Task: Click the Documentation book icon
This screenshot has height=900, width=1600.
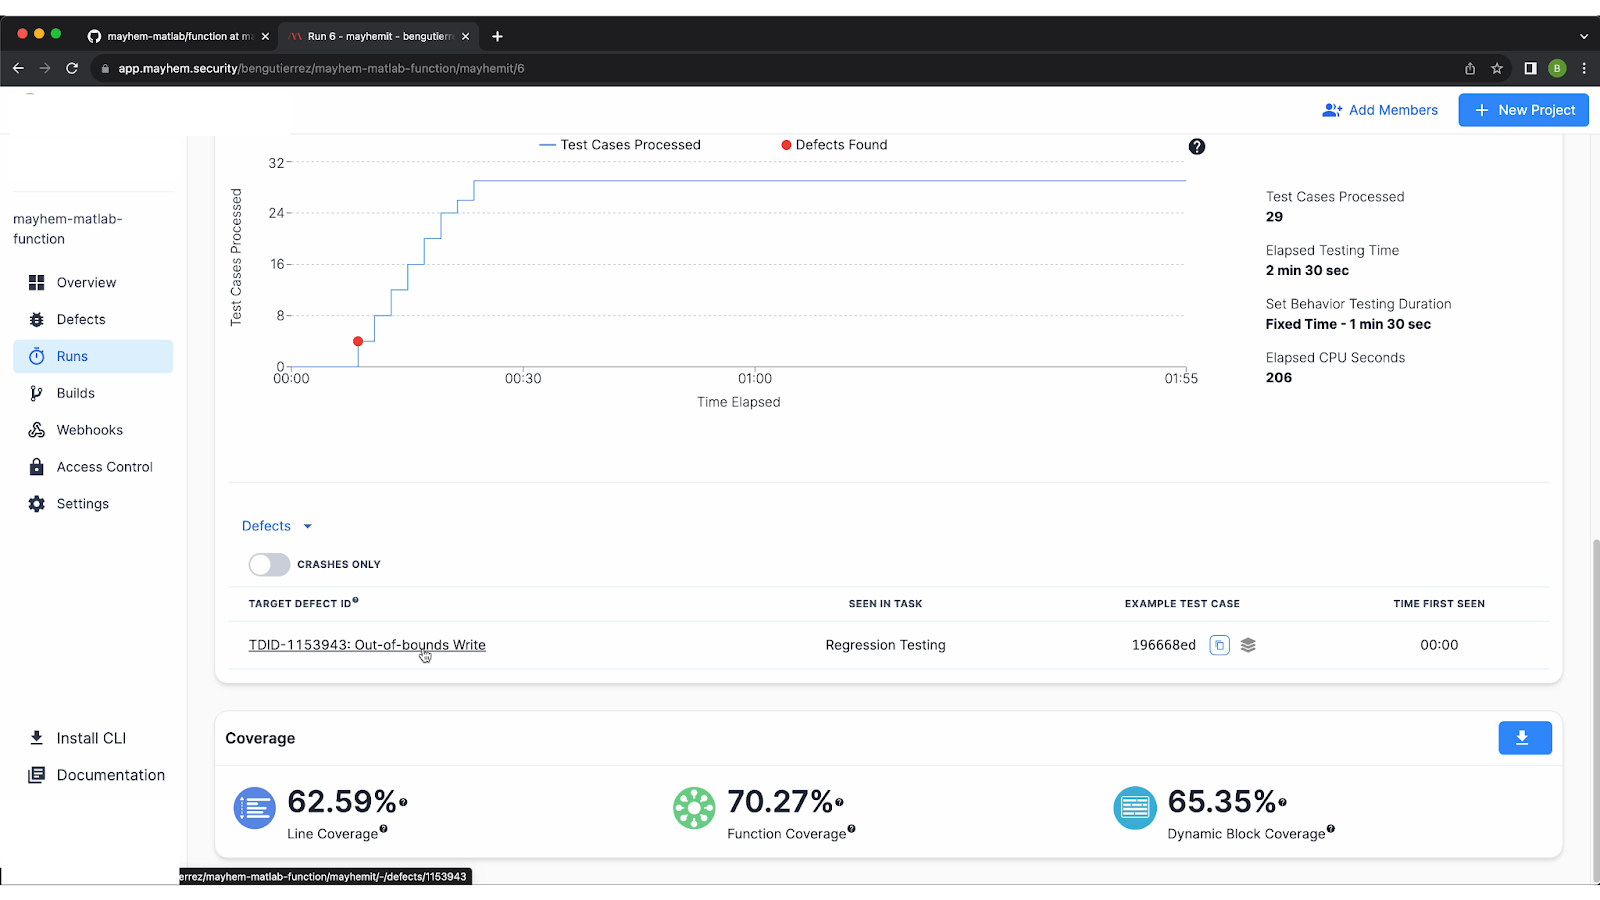Action: tap(37, 775)
